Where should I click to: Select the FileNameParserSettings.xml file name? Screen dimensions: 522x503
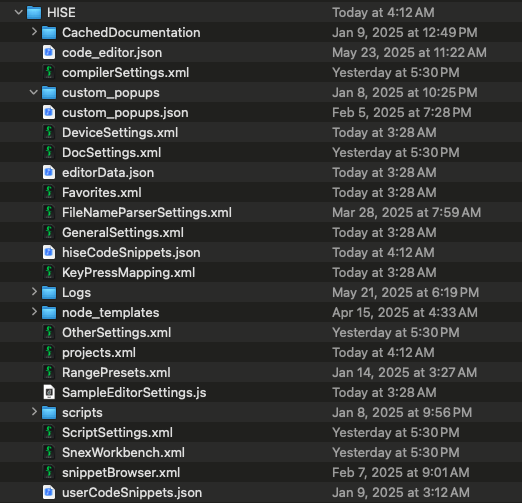147,213
